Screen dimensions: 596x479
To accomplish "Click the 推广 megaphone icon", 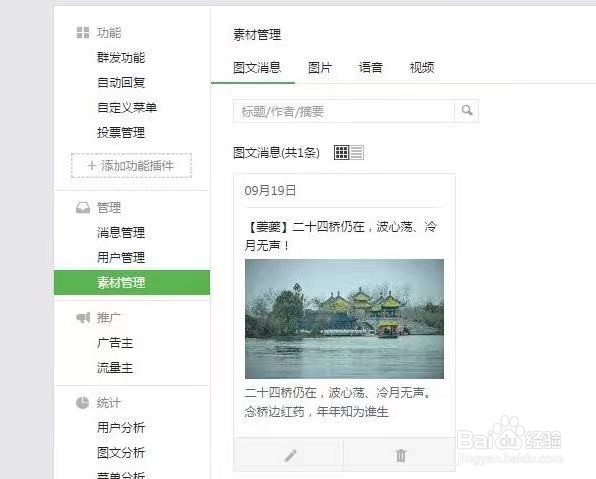I will point(83,317).
